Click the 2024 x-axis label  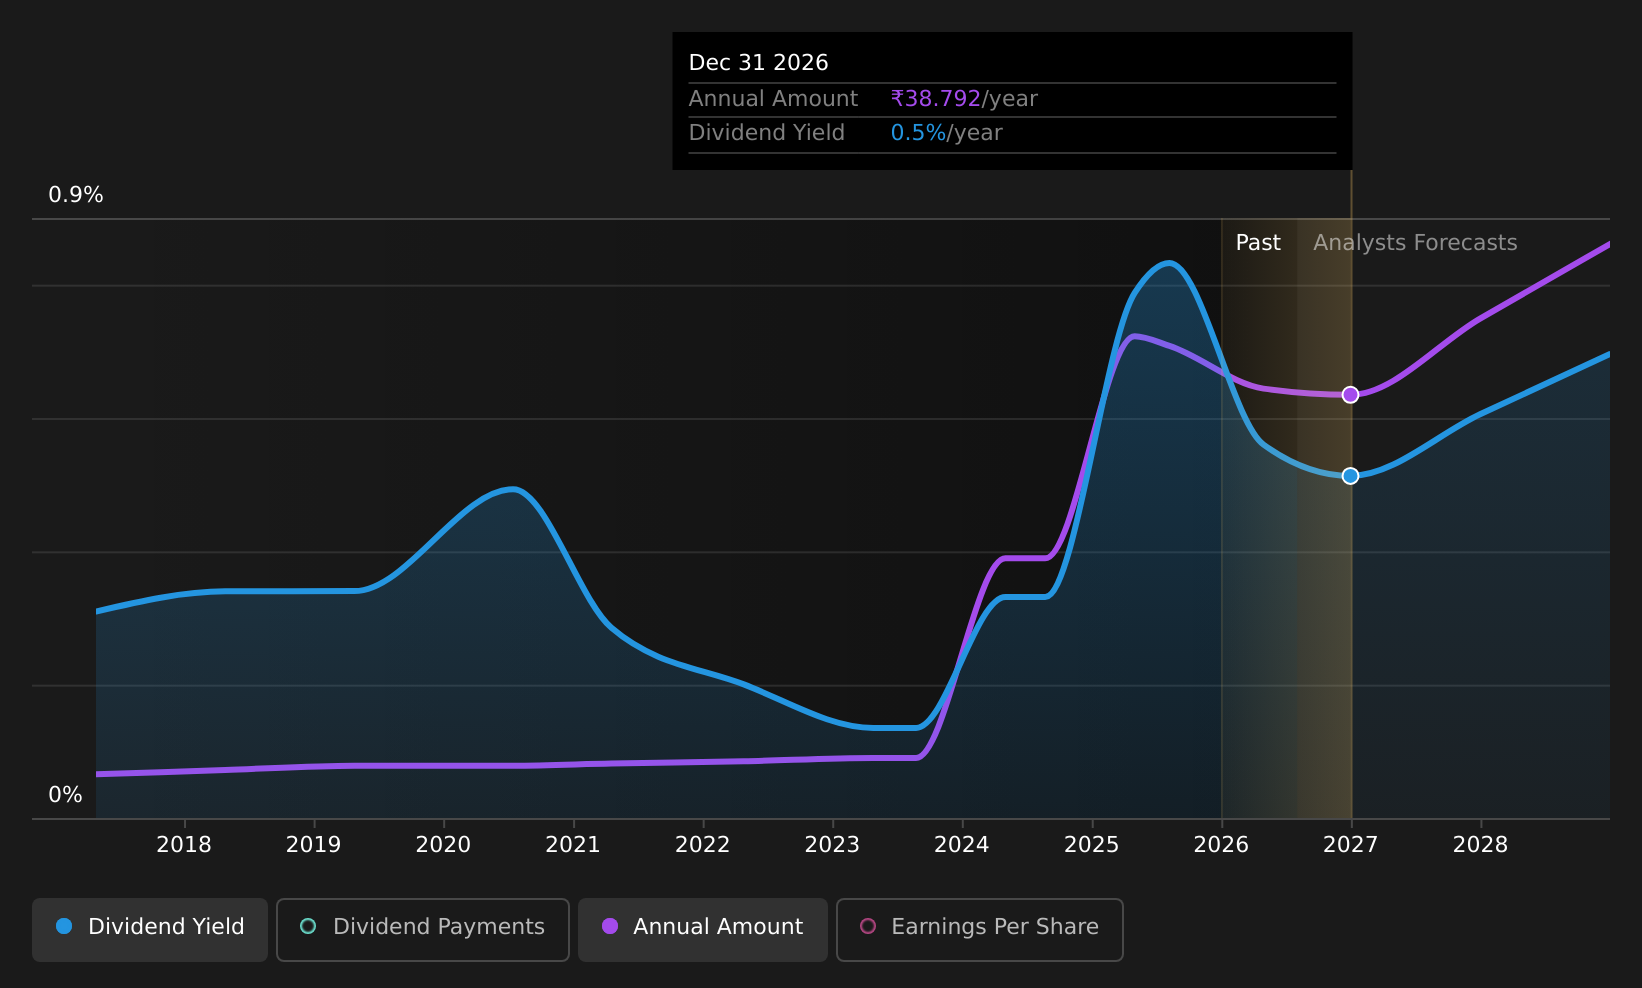pyautogui.click(x=962, y=845)
